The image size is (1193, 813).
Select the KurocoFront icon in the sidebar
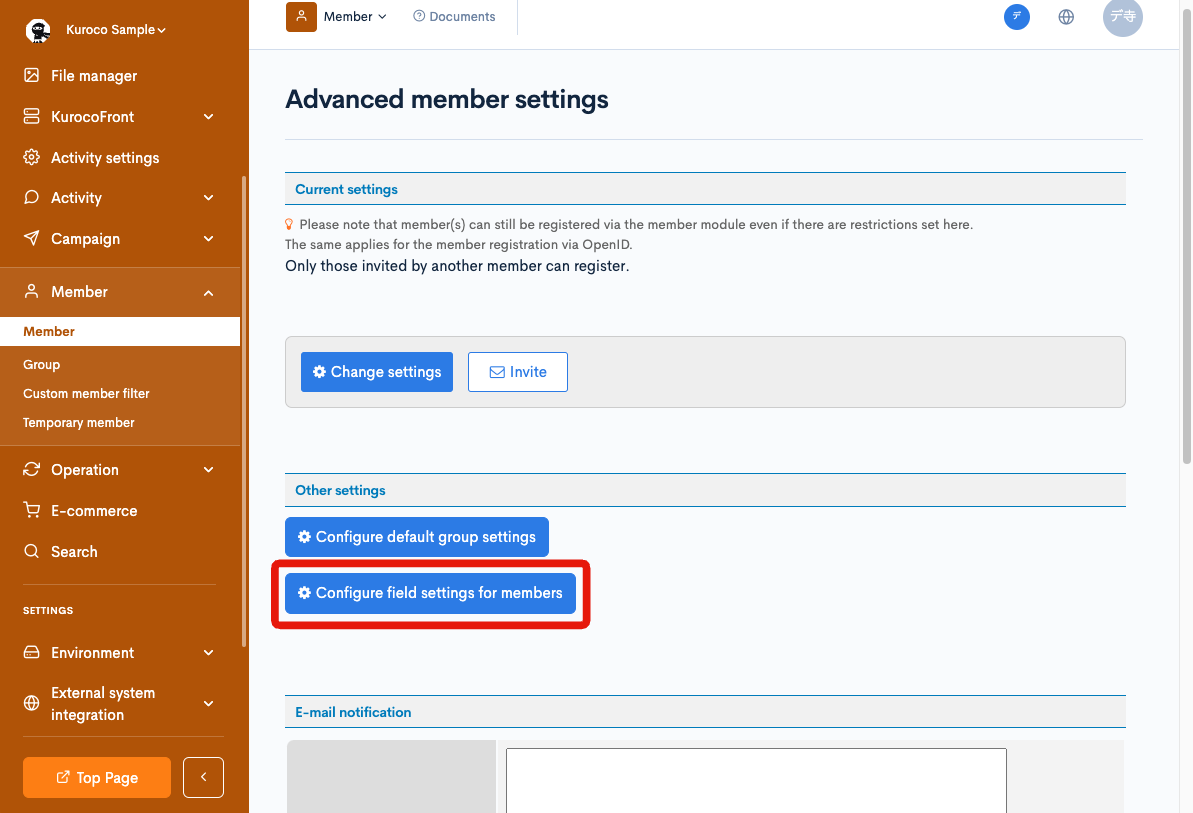pyautogui.click(x=30, y=116)
